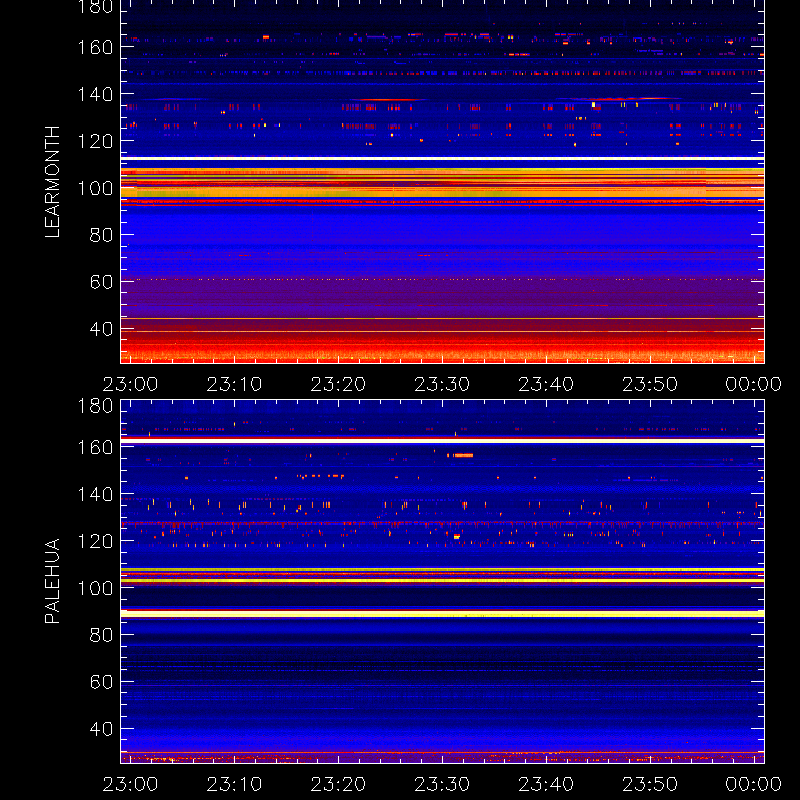
Task: Click 23:10 time label under LEARMONTH plot
Action: 234,384
